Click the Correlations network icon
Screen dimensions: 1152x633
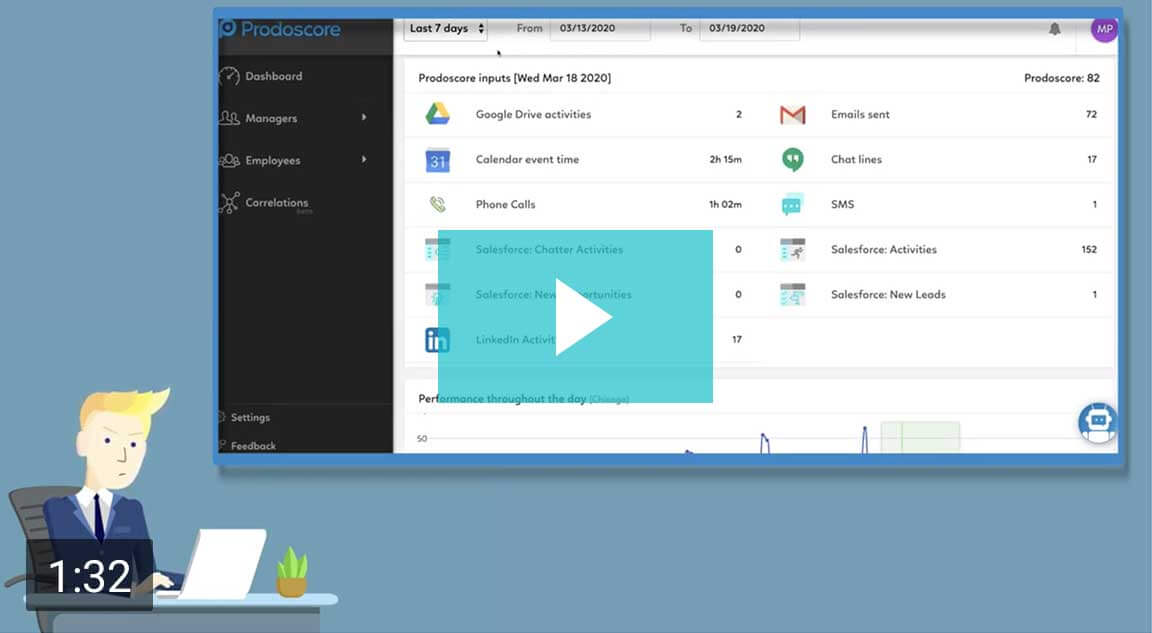click(229, 203)
